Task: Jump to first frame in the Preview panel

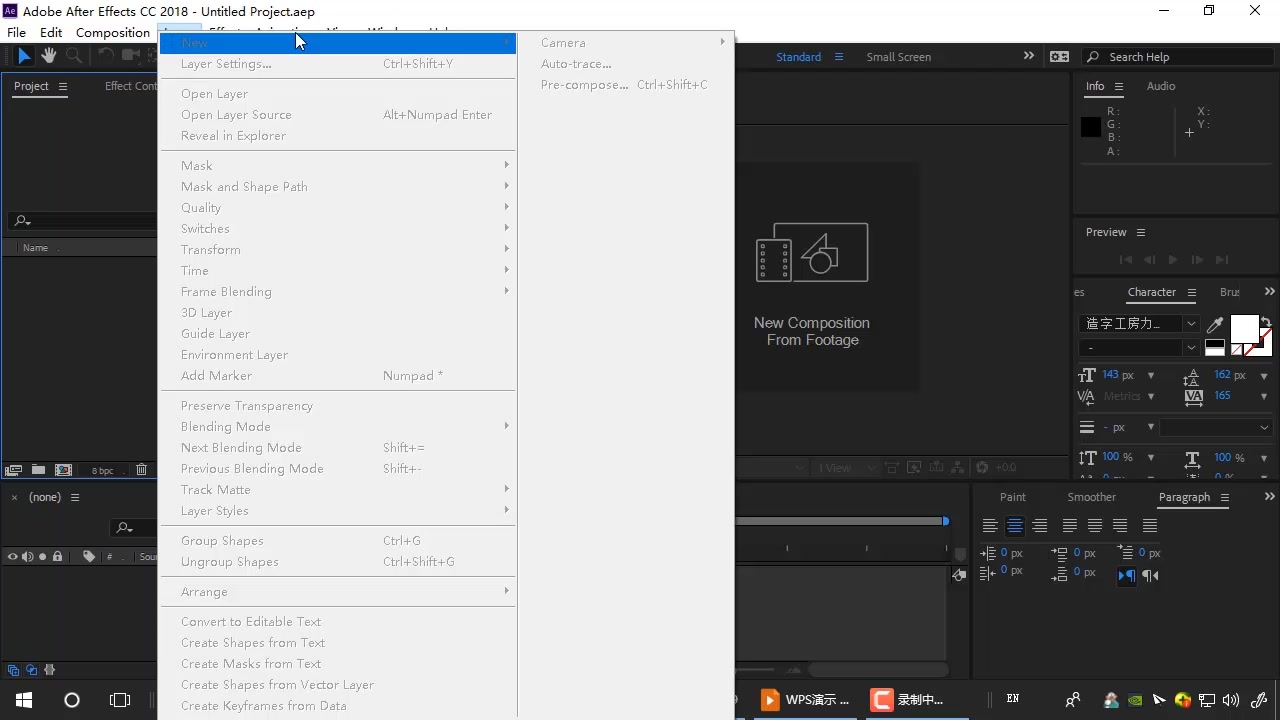Action: [1126, 260]
